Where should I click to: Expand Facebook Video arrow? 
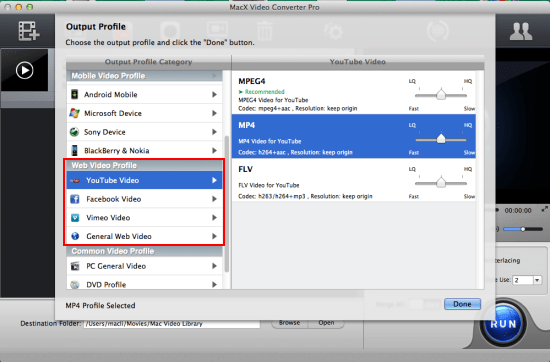click(214, 199)
